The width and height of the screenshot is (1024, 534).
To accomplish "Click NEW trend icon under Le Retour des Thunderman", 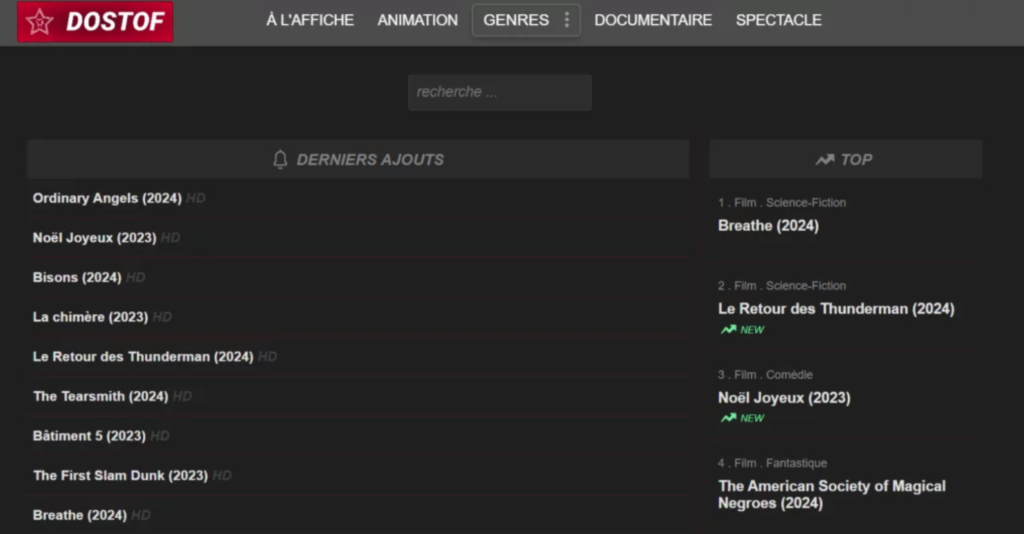I will [729, 330].
